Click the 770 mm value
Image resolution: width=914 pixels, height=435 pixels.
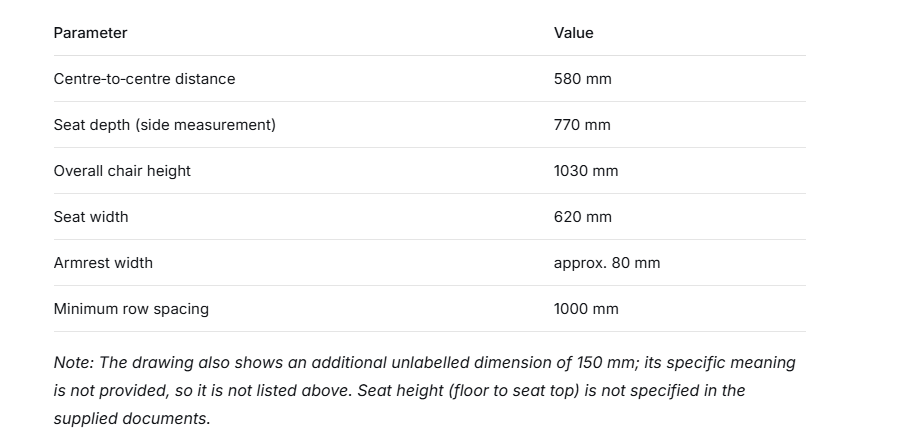tap(582, 125)
